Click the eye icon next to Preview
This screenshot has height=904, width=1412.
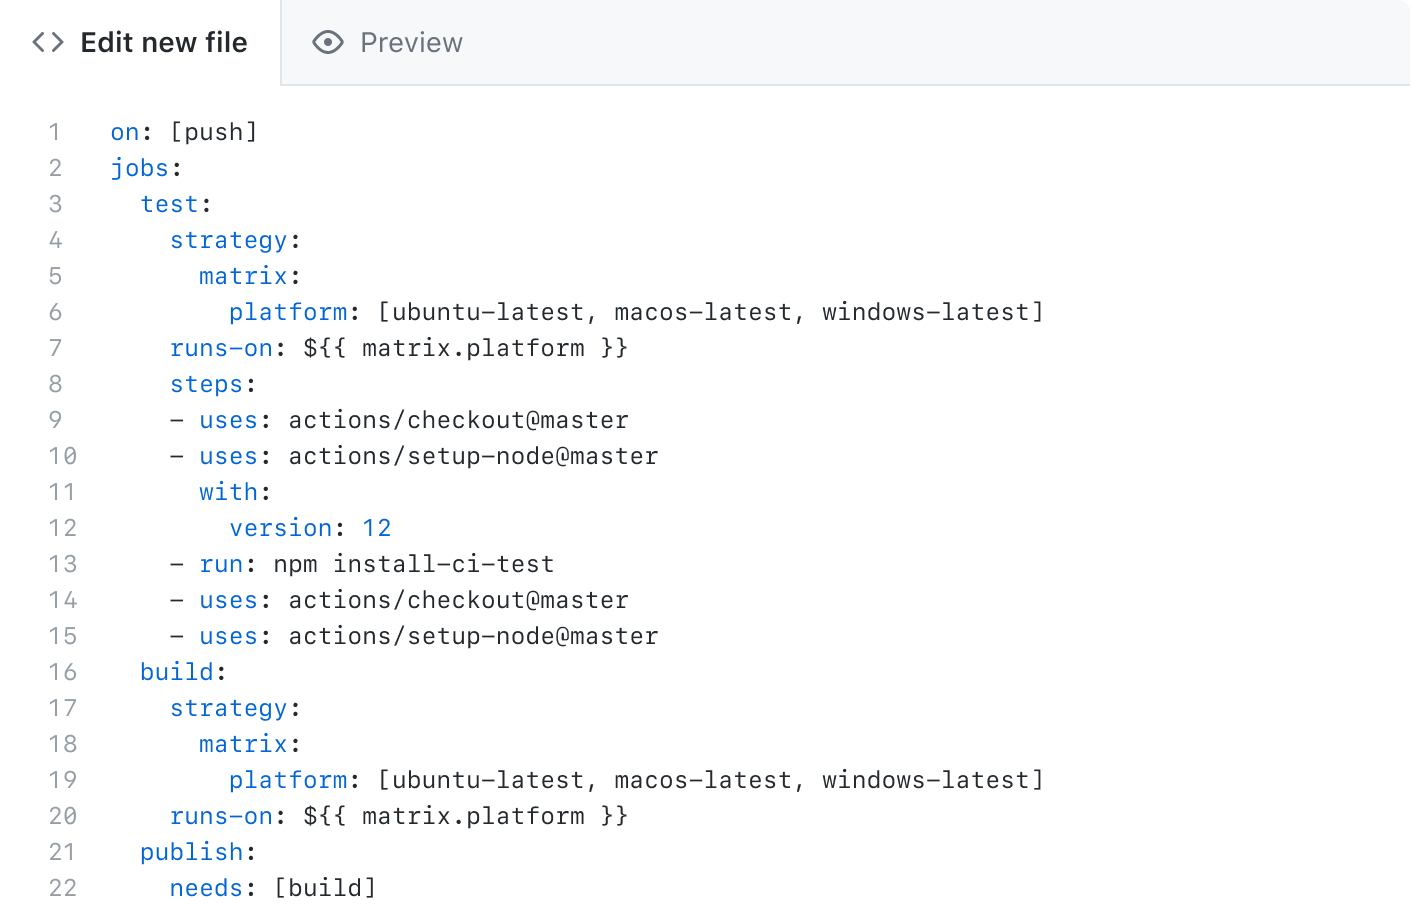(325, 42)
